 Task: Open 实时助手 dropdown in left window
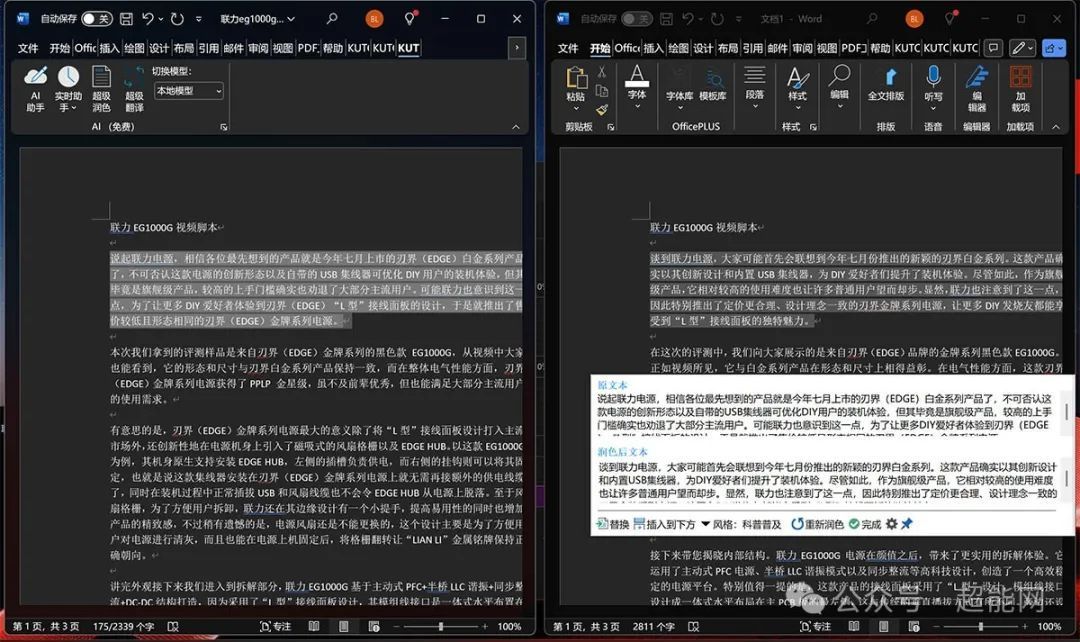tap(68, 88)
